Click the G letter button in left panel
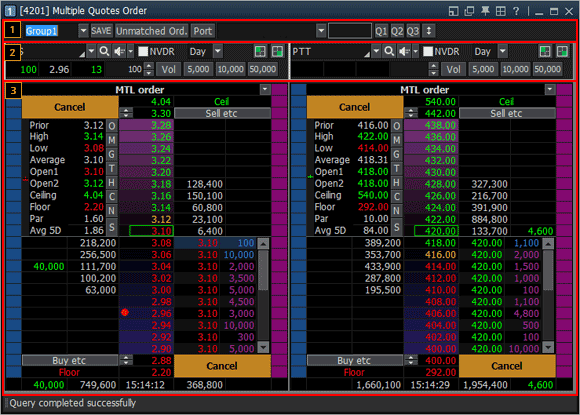This screenshot has height=415, width=580. (x=111, y=154)
